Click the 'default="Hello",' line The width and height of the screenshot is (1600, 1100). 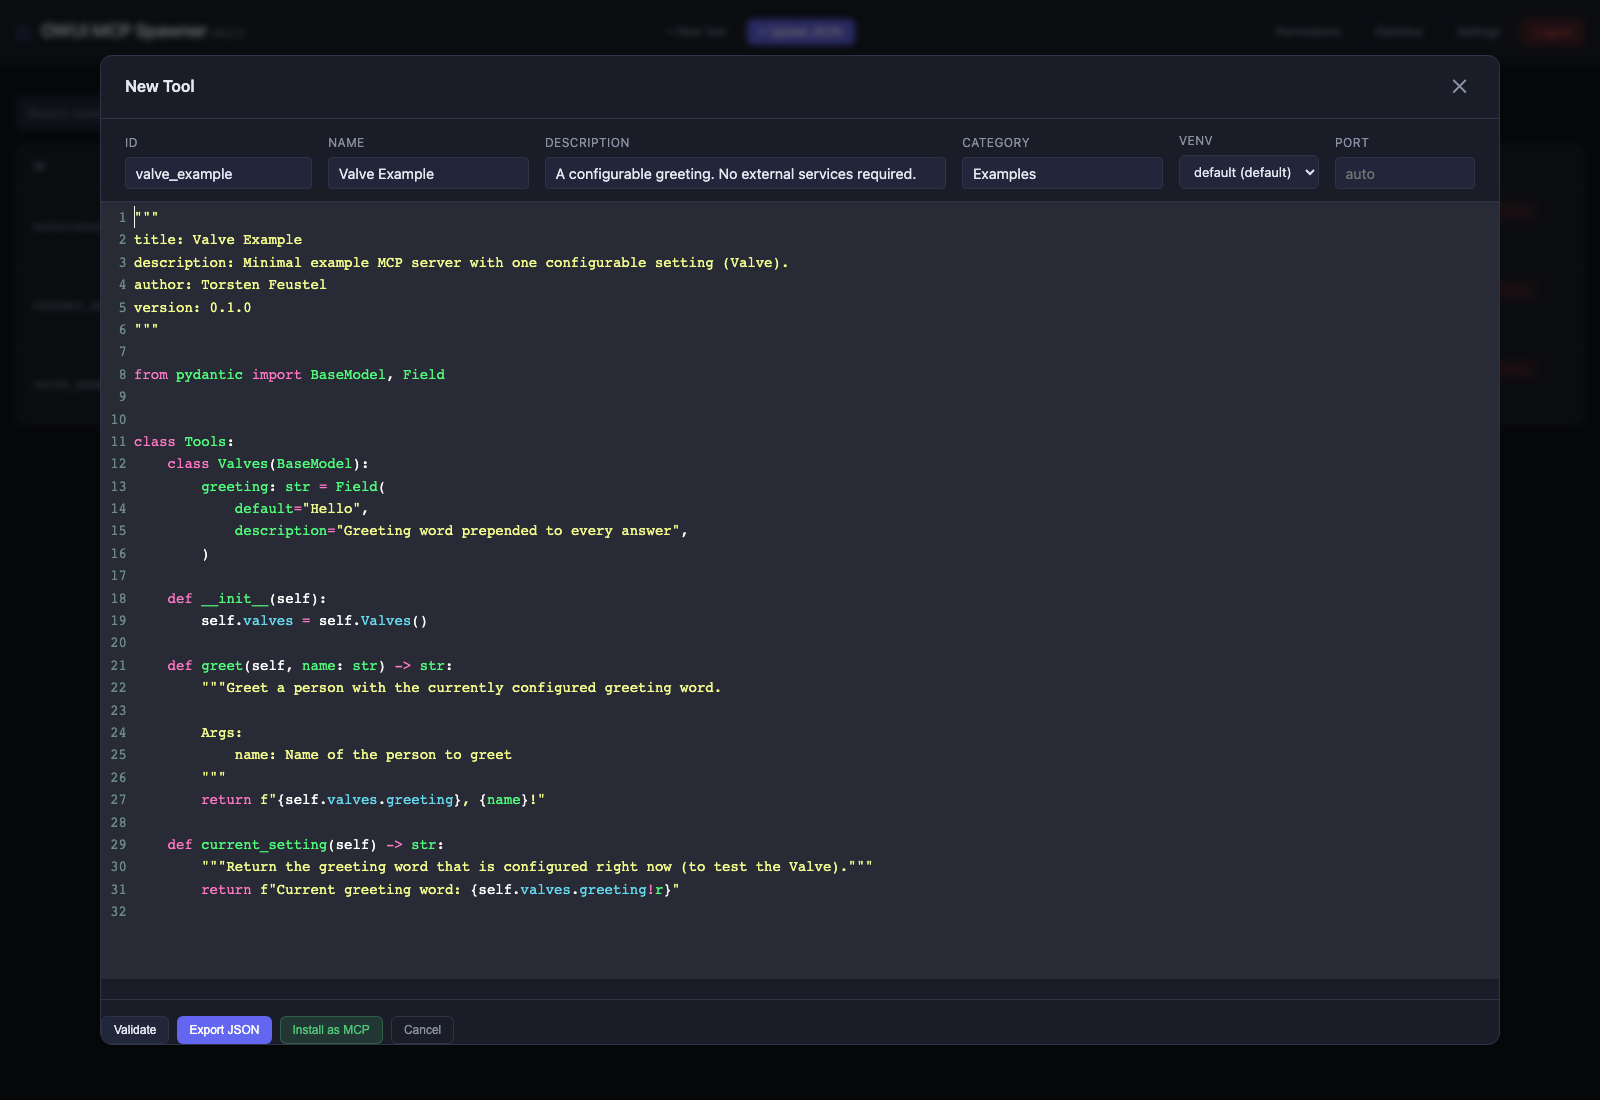[x=301, y=509]
